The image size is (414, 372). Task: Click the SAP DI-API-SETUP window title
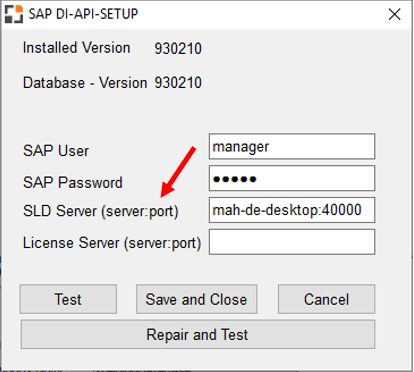[83, 14]
